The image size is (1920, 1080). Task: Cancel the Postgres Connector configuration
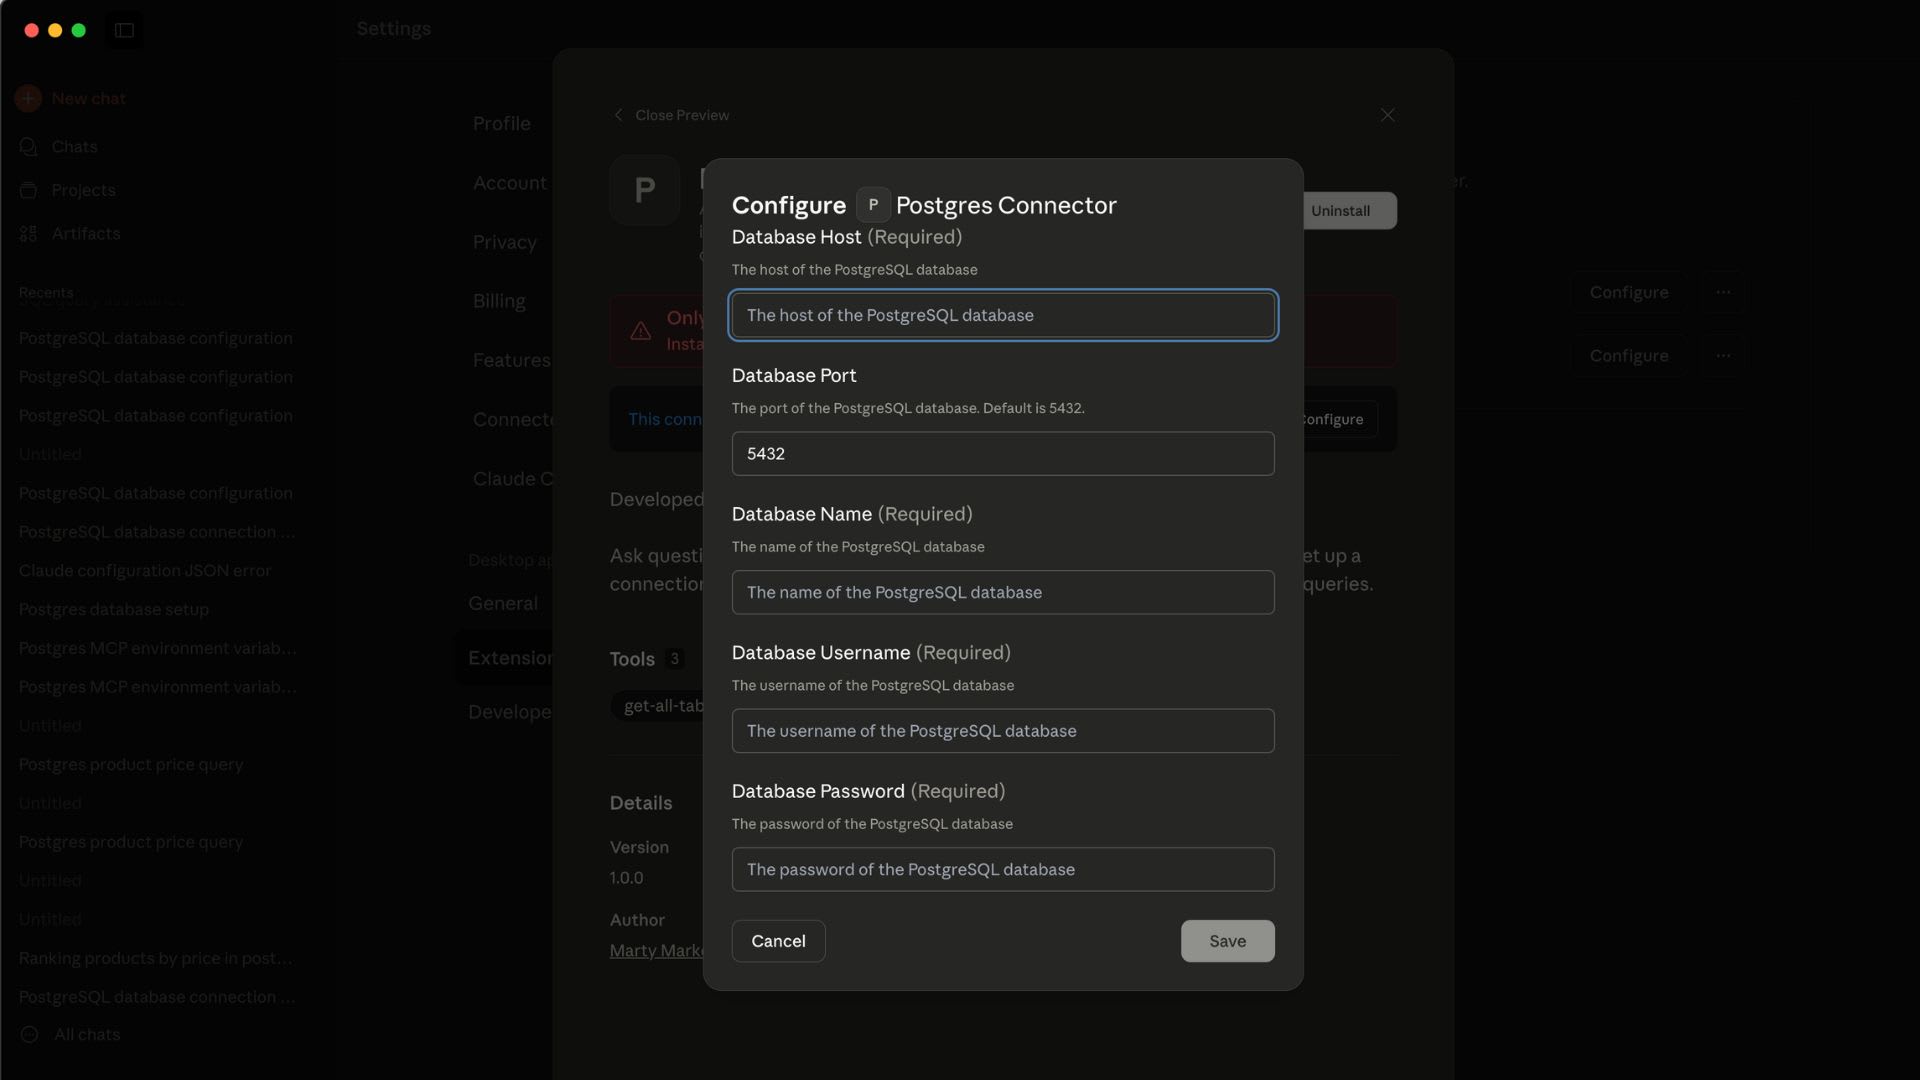(x=778, y=941)
